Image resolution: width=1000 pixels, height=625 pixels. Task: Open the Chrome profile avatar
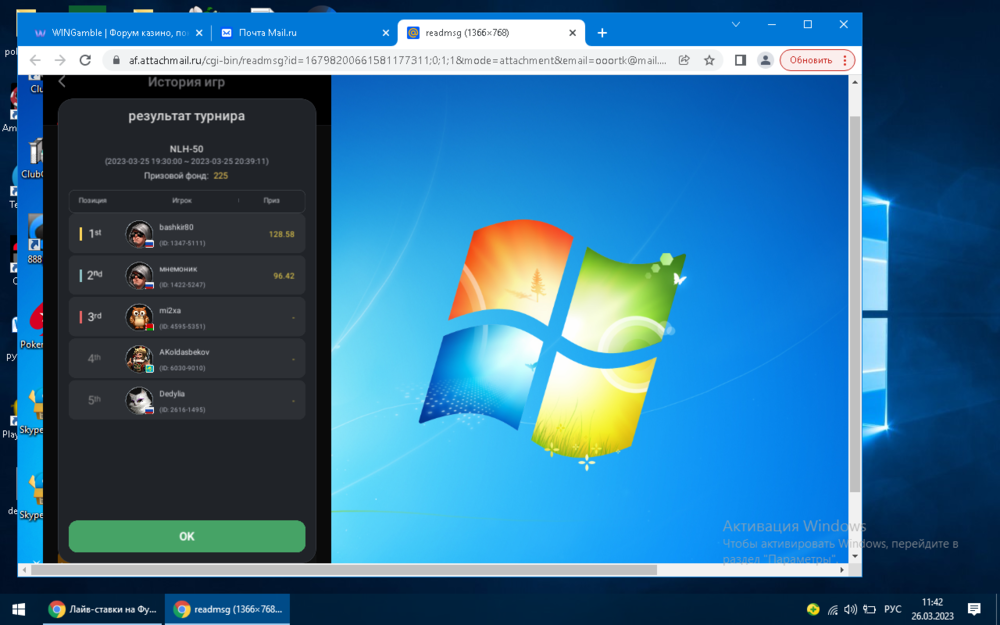tap(765, 60)
